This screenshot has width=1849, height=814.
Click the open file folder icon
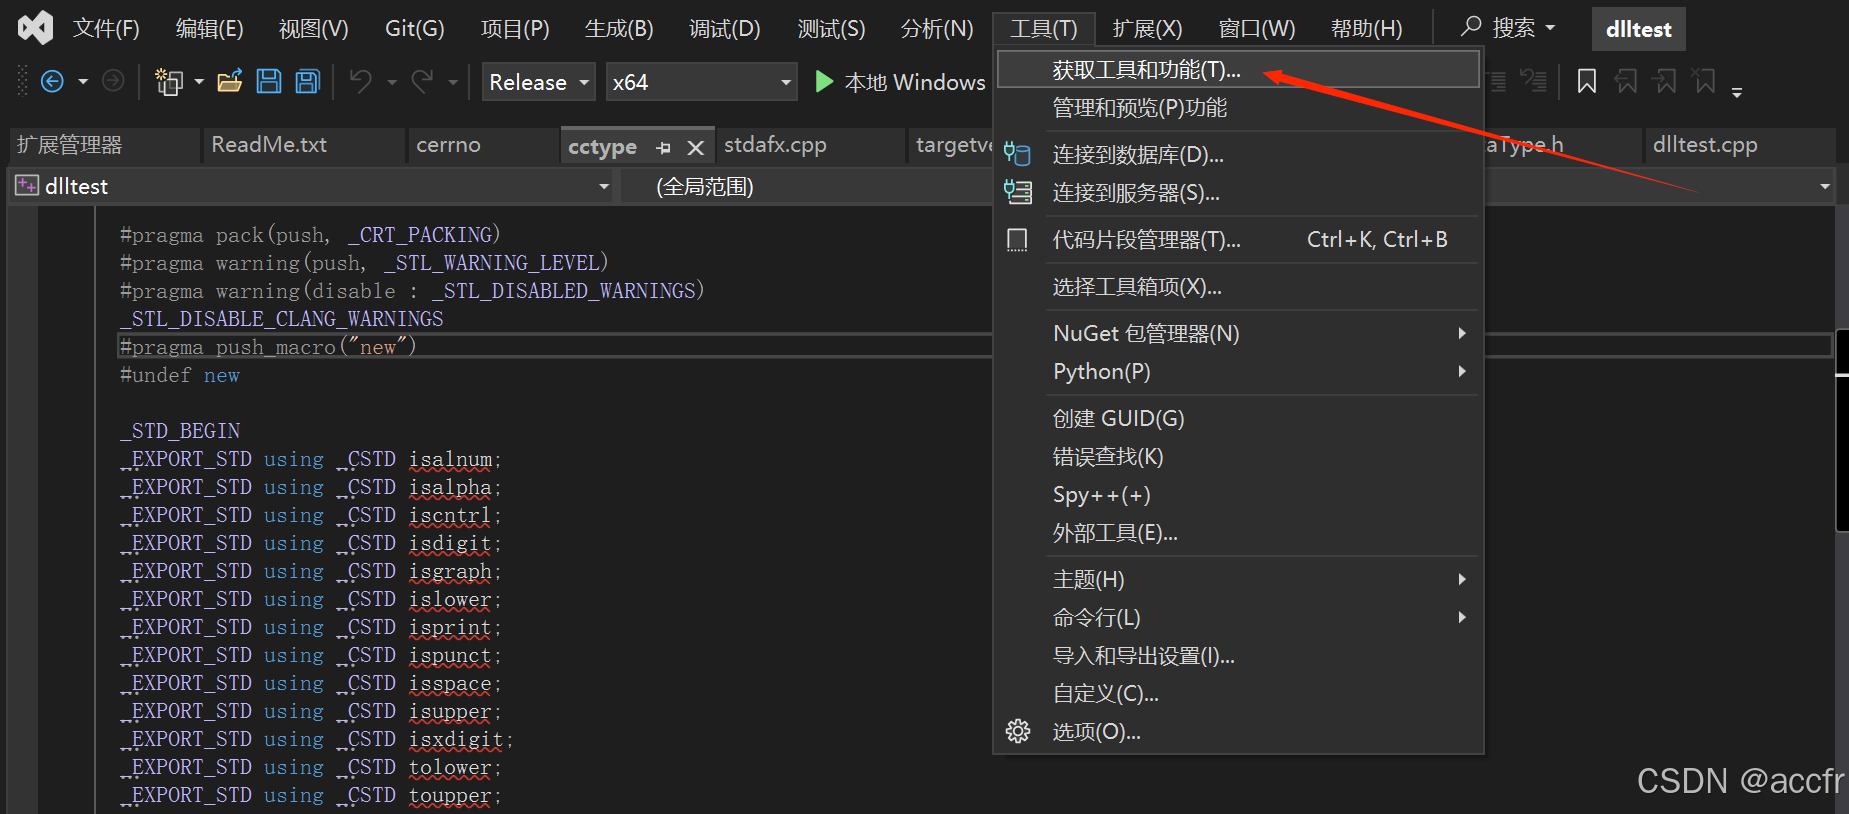[230, 81]
